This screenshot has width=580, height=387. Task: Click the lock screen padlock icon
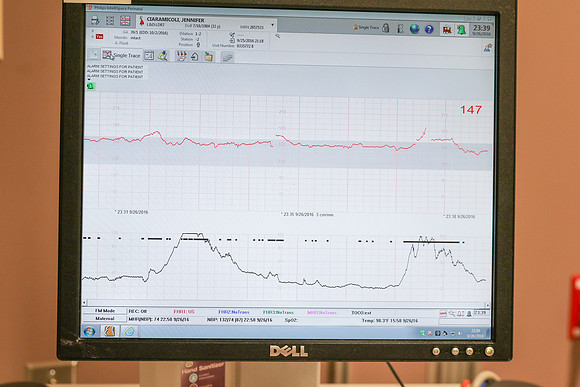(x=385, y=28)
